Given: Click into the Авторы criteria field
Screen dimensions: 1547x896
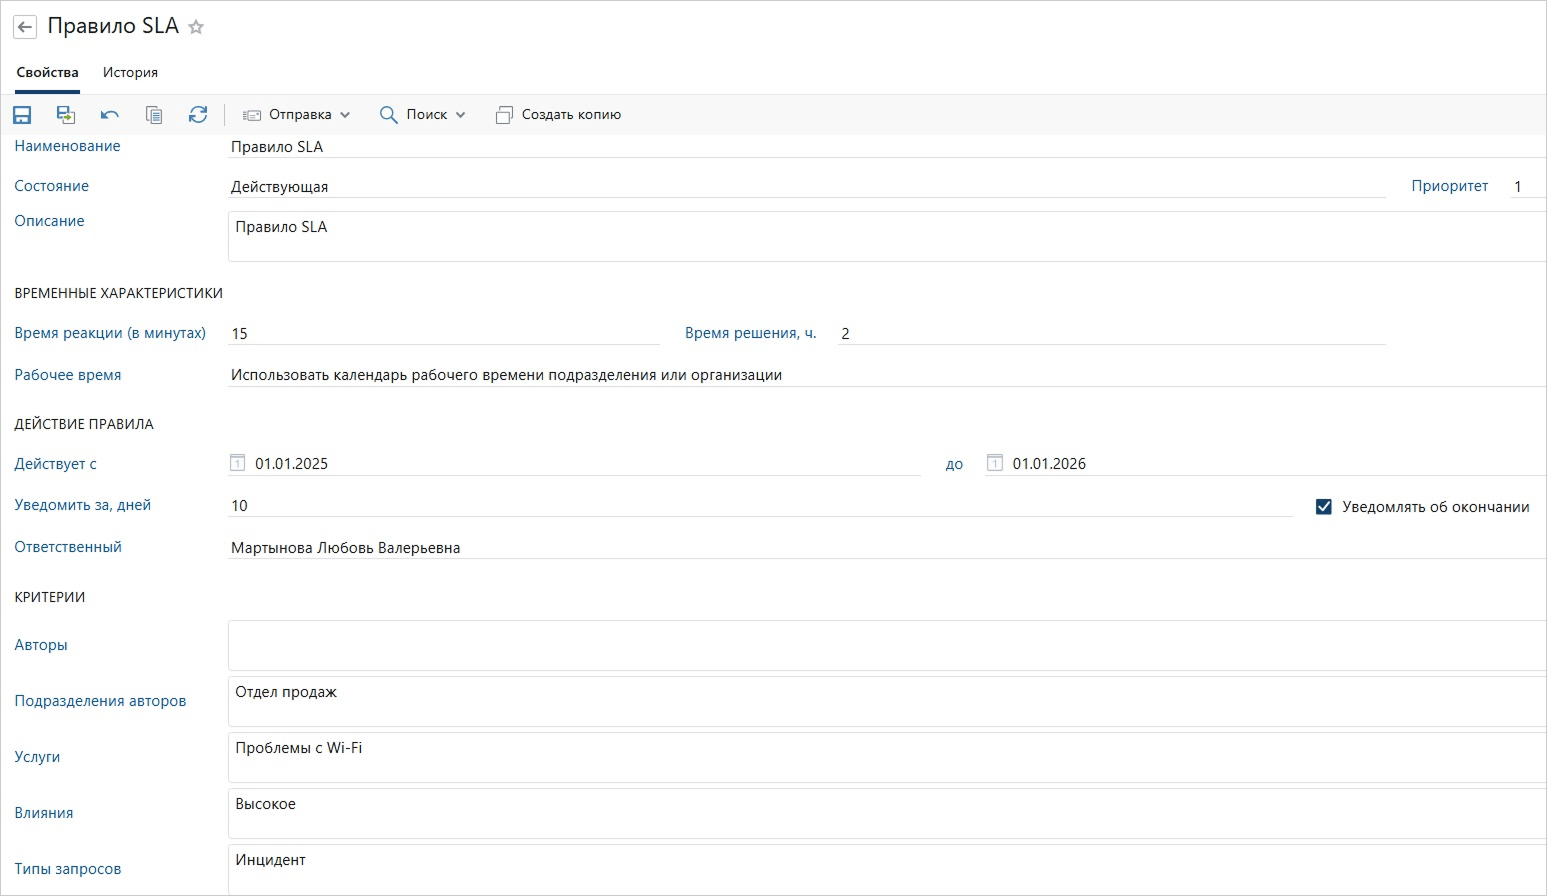Looking at the screenshot, I should tap(886, 645).
